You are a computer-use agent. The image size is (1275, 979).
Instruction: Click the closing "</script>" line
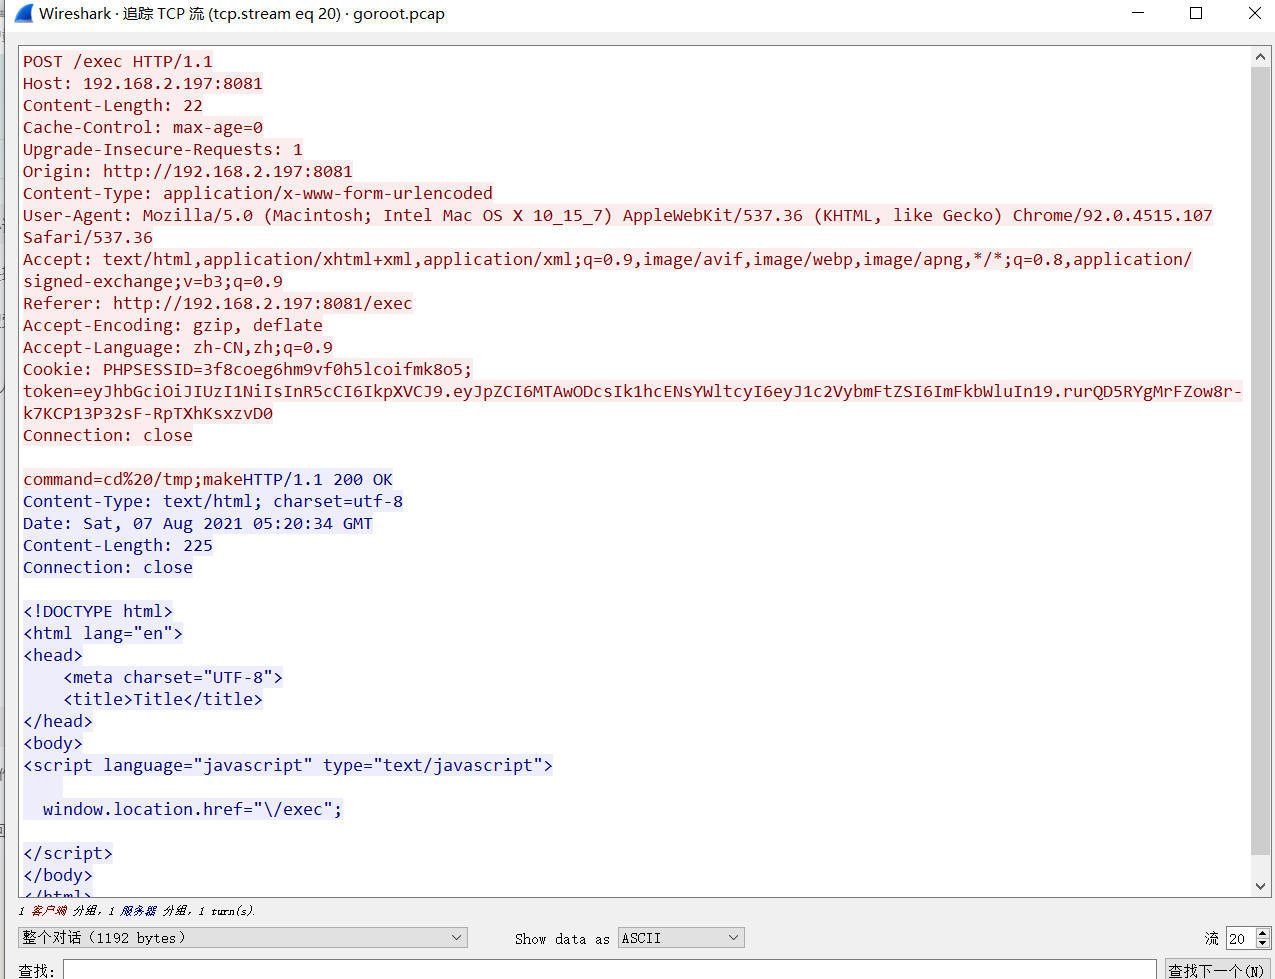(68, 853)
